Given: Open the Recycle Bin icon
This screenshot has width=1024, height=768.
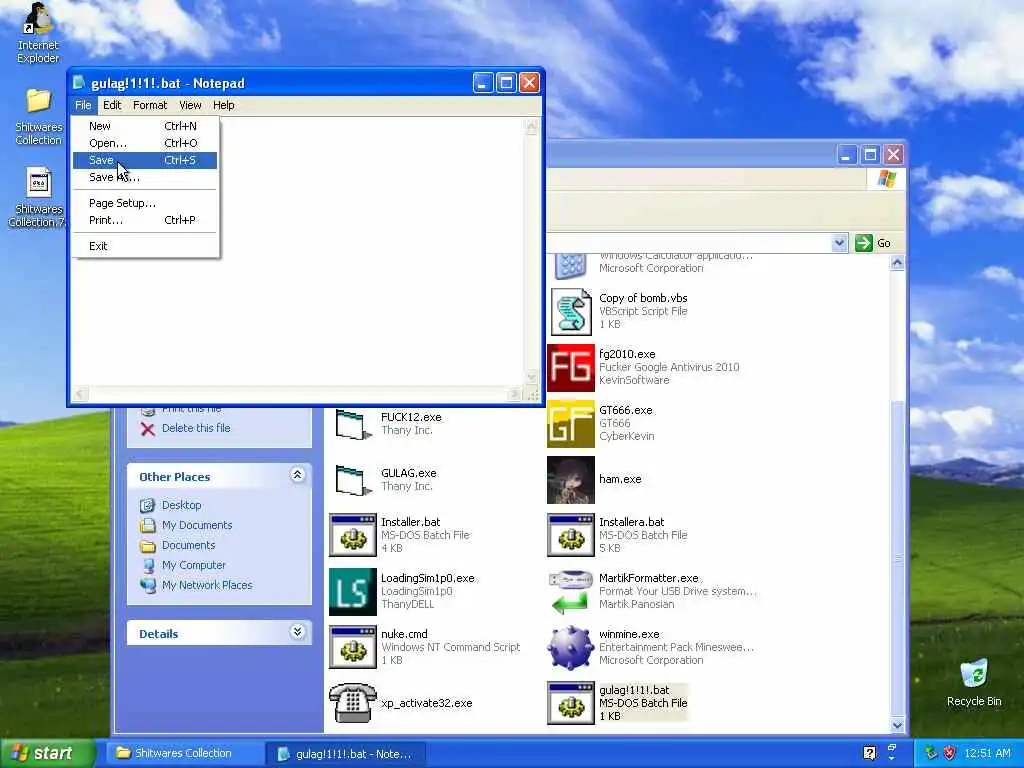Looking at the screenshot, I should [974, 682].
